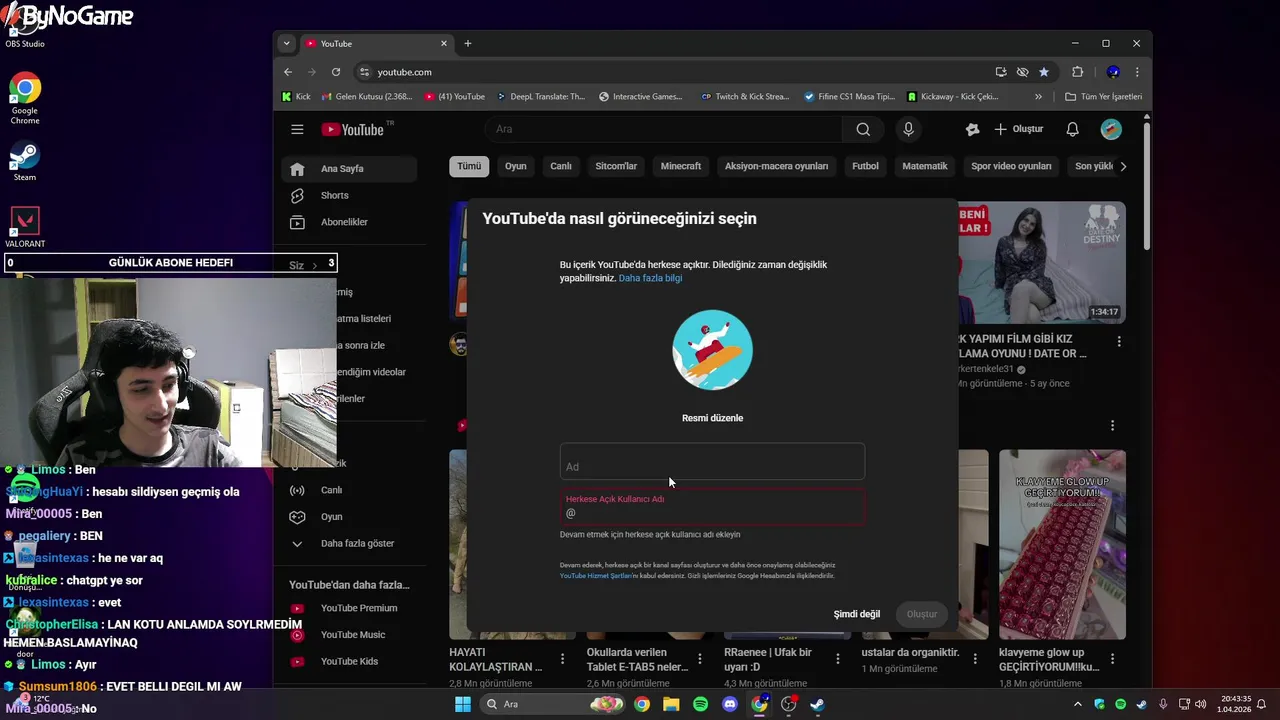
Task: Click the crossed-eye tracking protection icon
Action: pyautogui.click(x=1022, y=72)
